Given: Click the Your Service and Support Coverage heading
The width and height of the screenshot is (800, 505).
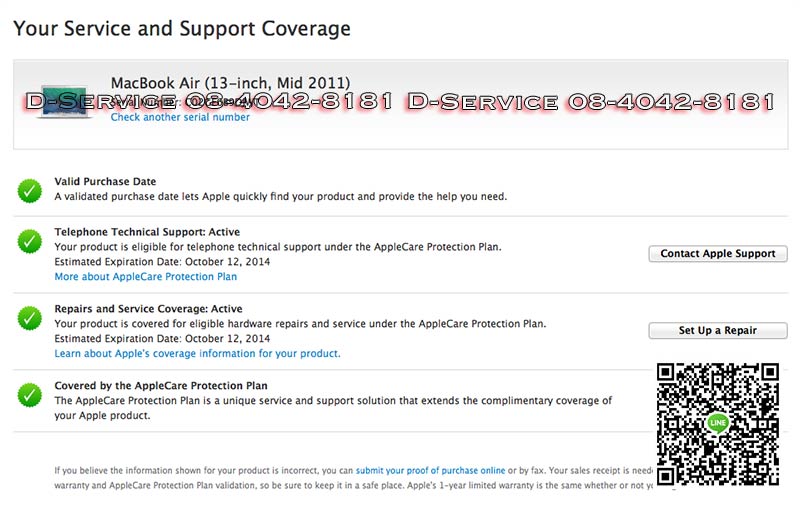Looking at the screenshot, I should pos(182,28).
